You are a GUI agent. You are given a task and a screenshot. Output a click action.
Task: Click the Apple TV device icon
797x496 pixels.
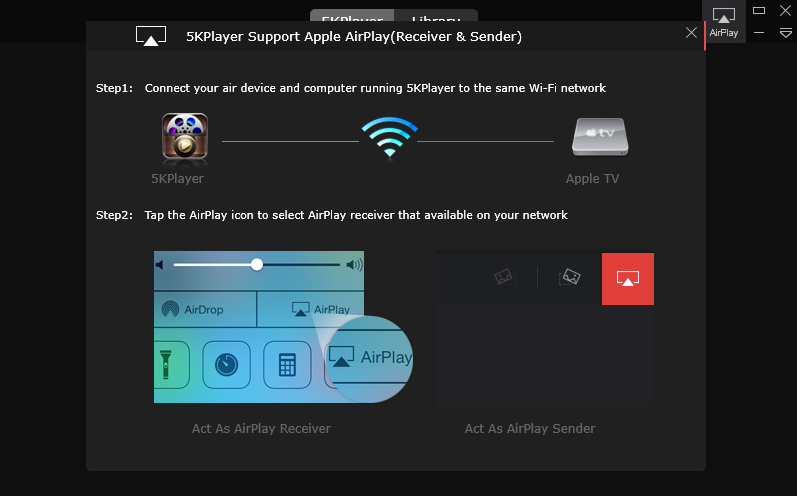pyautogui.click(x=600, y=137)
